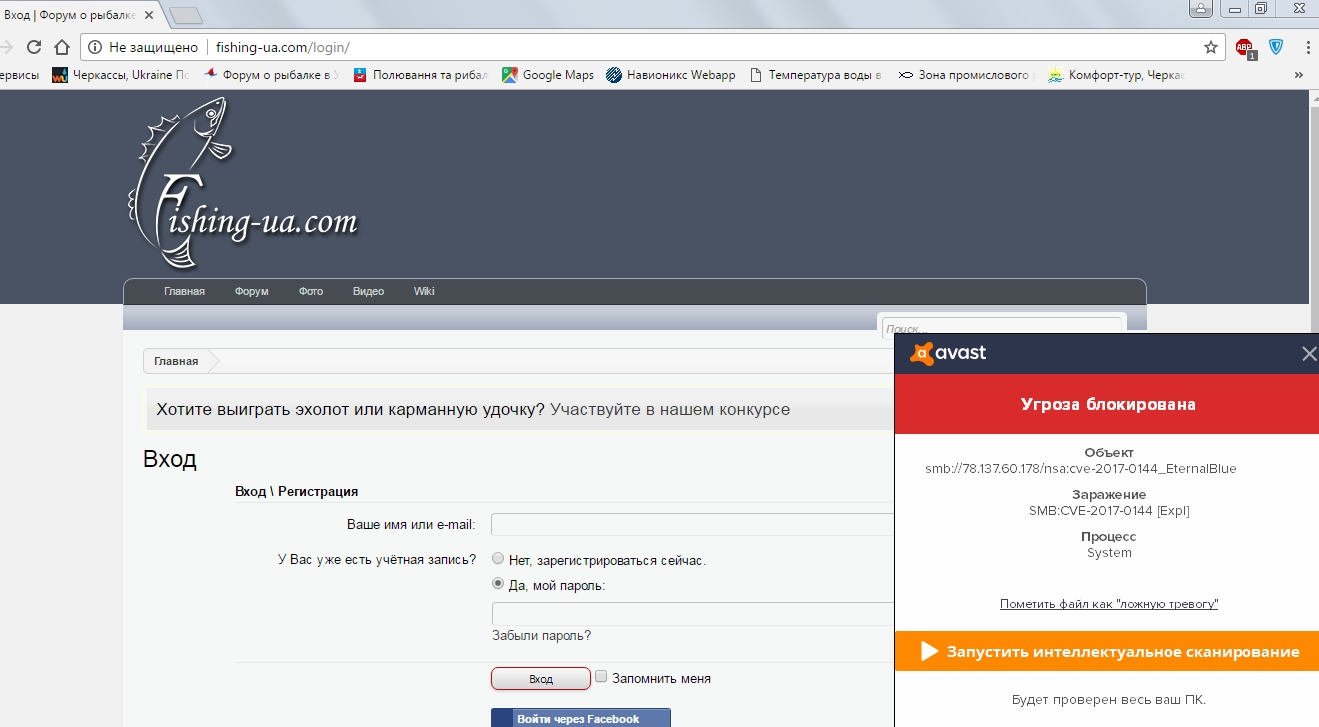Open the Chrome three-dot menu
This screenshot has width=1319, height=727.
click(x=1308, y=47)
